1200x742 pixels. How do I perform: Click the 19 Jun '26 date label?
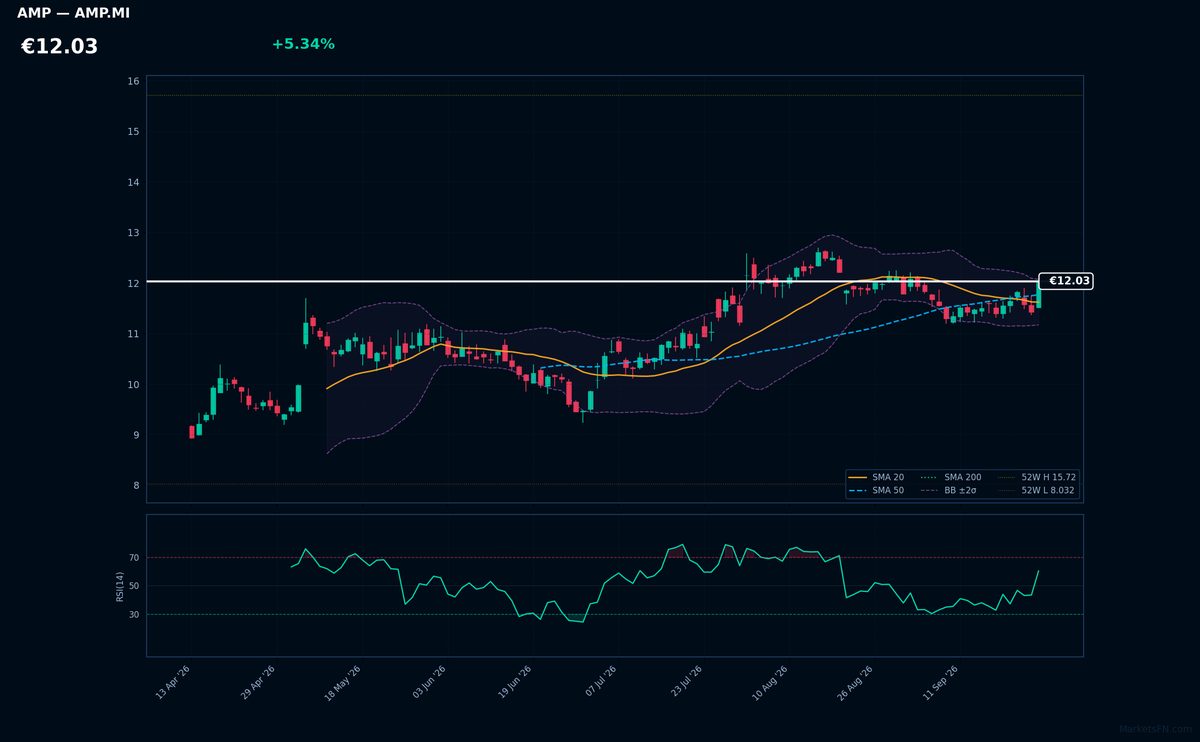pyautogui.click(x=513, y=682)
